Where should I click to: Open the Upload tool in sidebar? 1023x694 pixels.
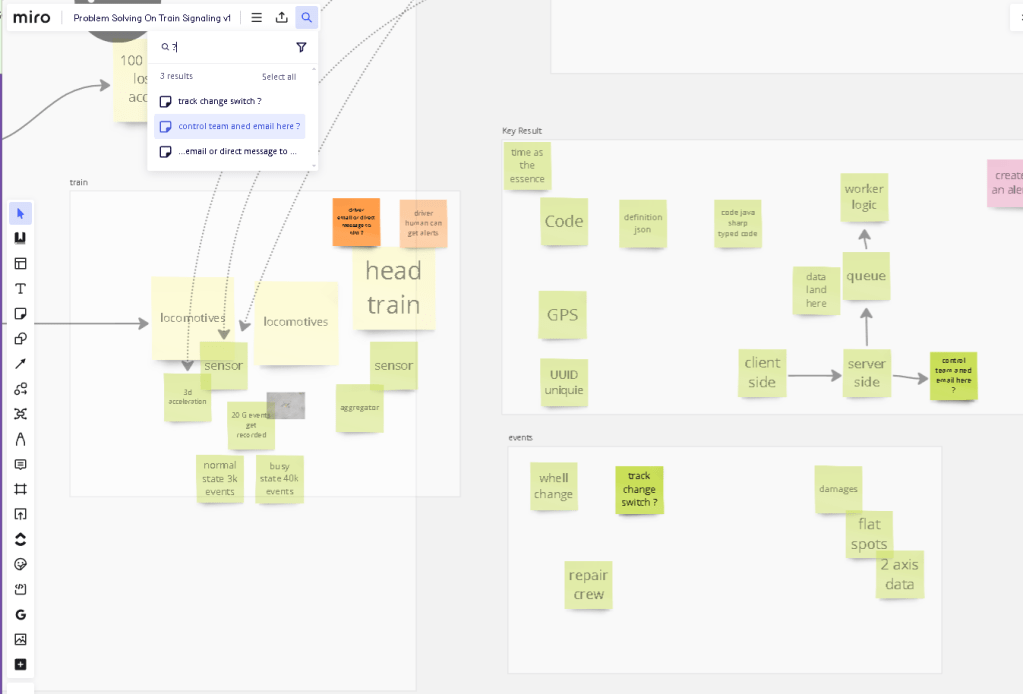click(20, 514)
